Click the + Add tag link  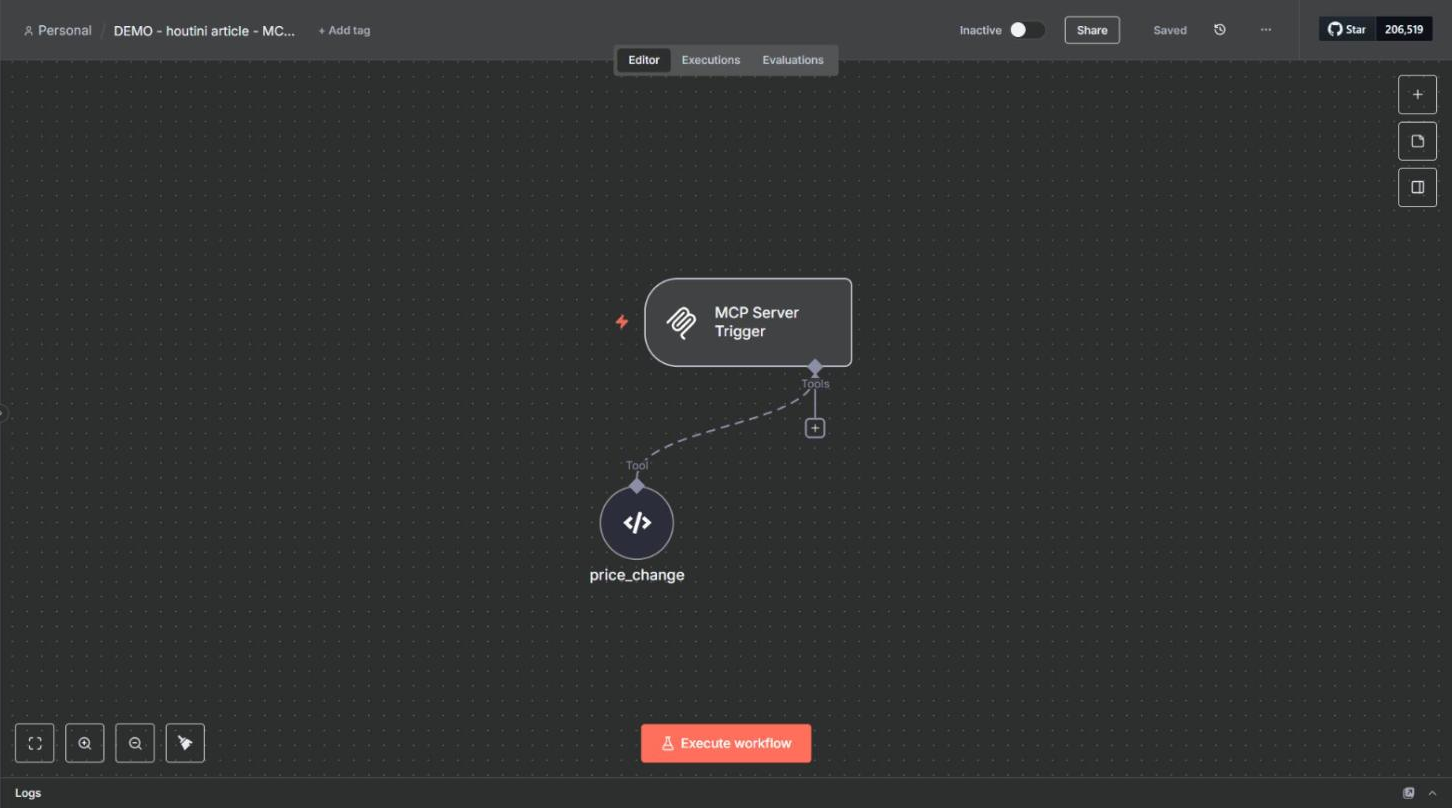344,30
